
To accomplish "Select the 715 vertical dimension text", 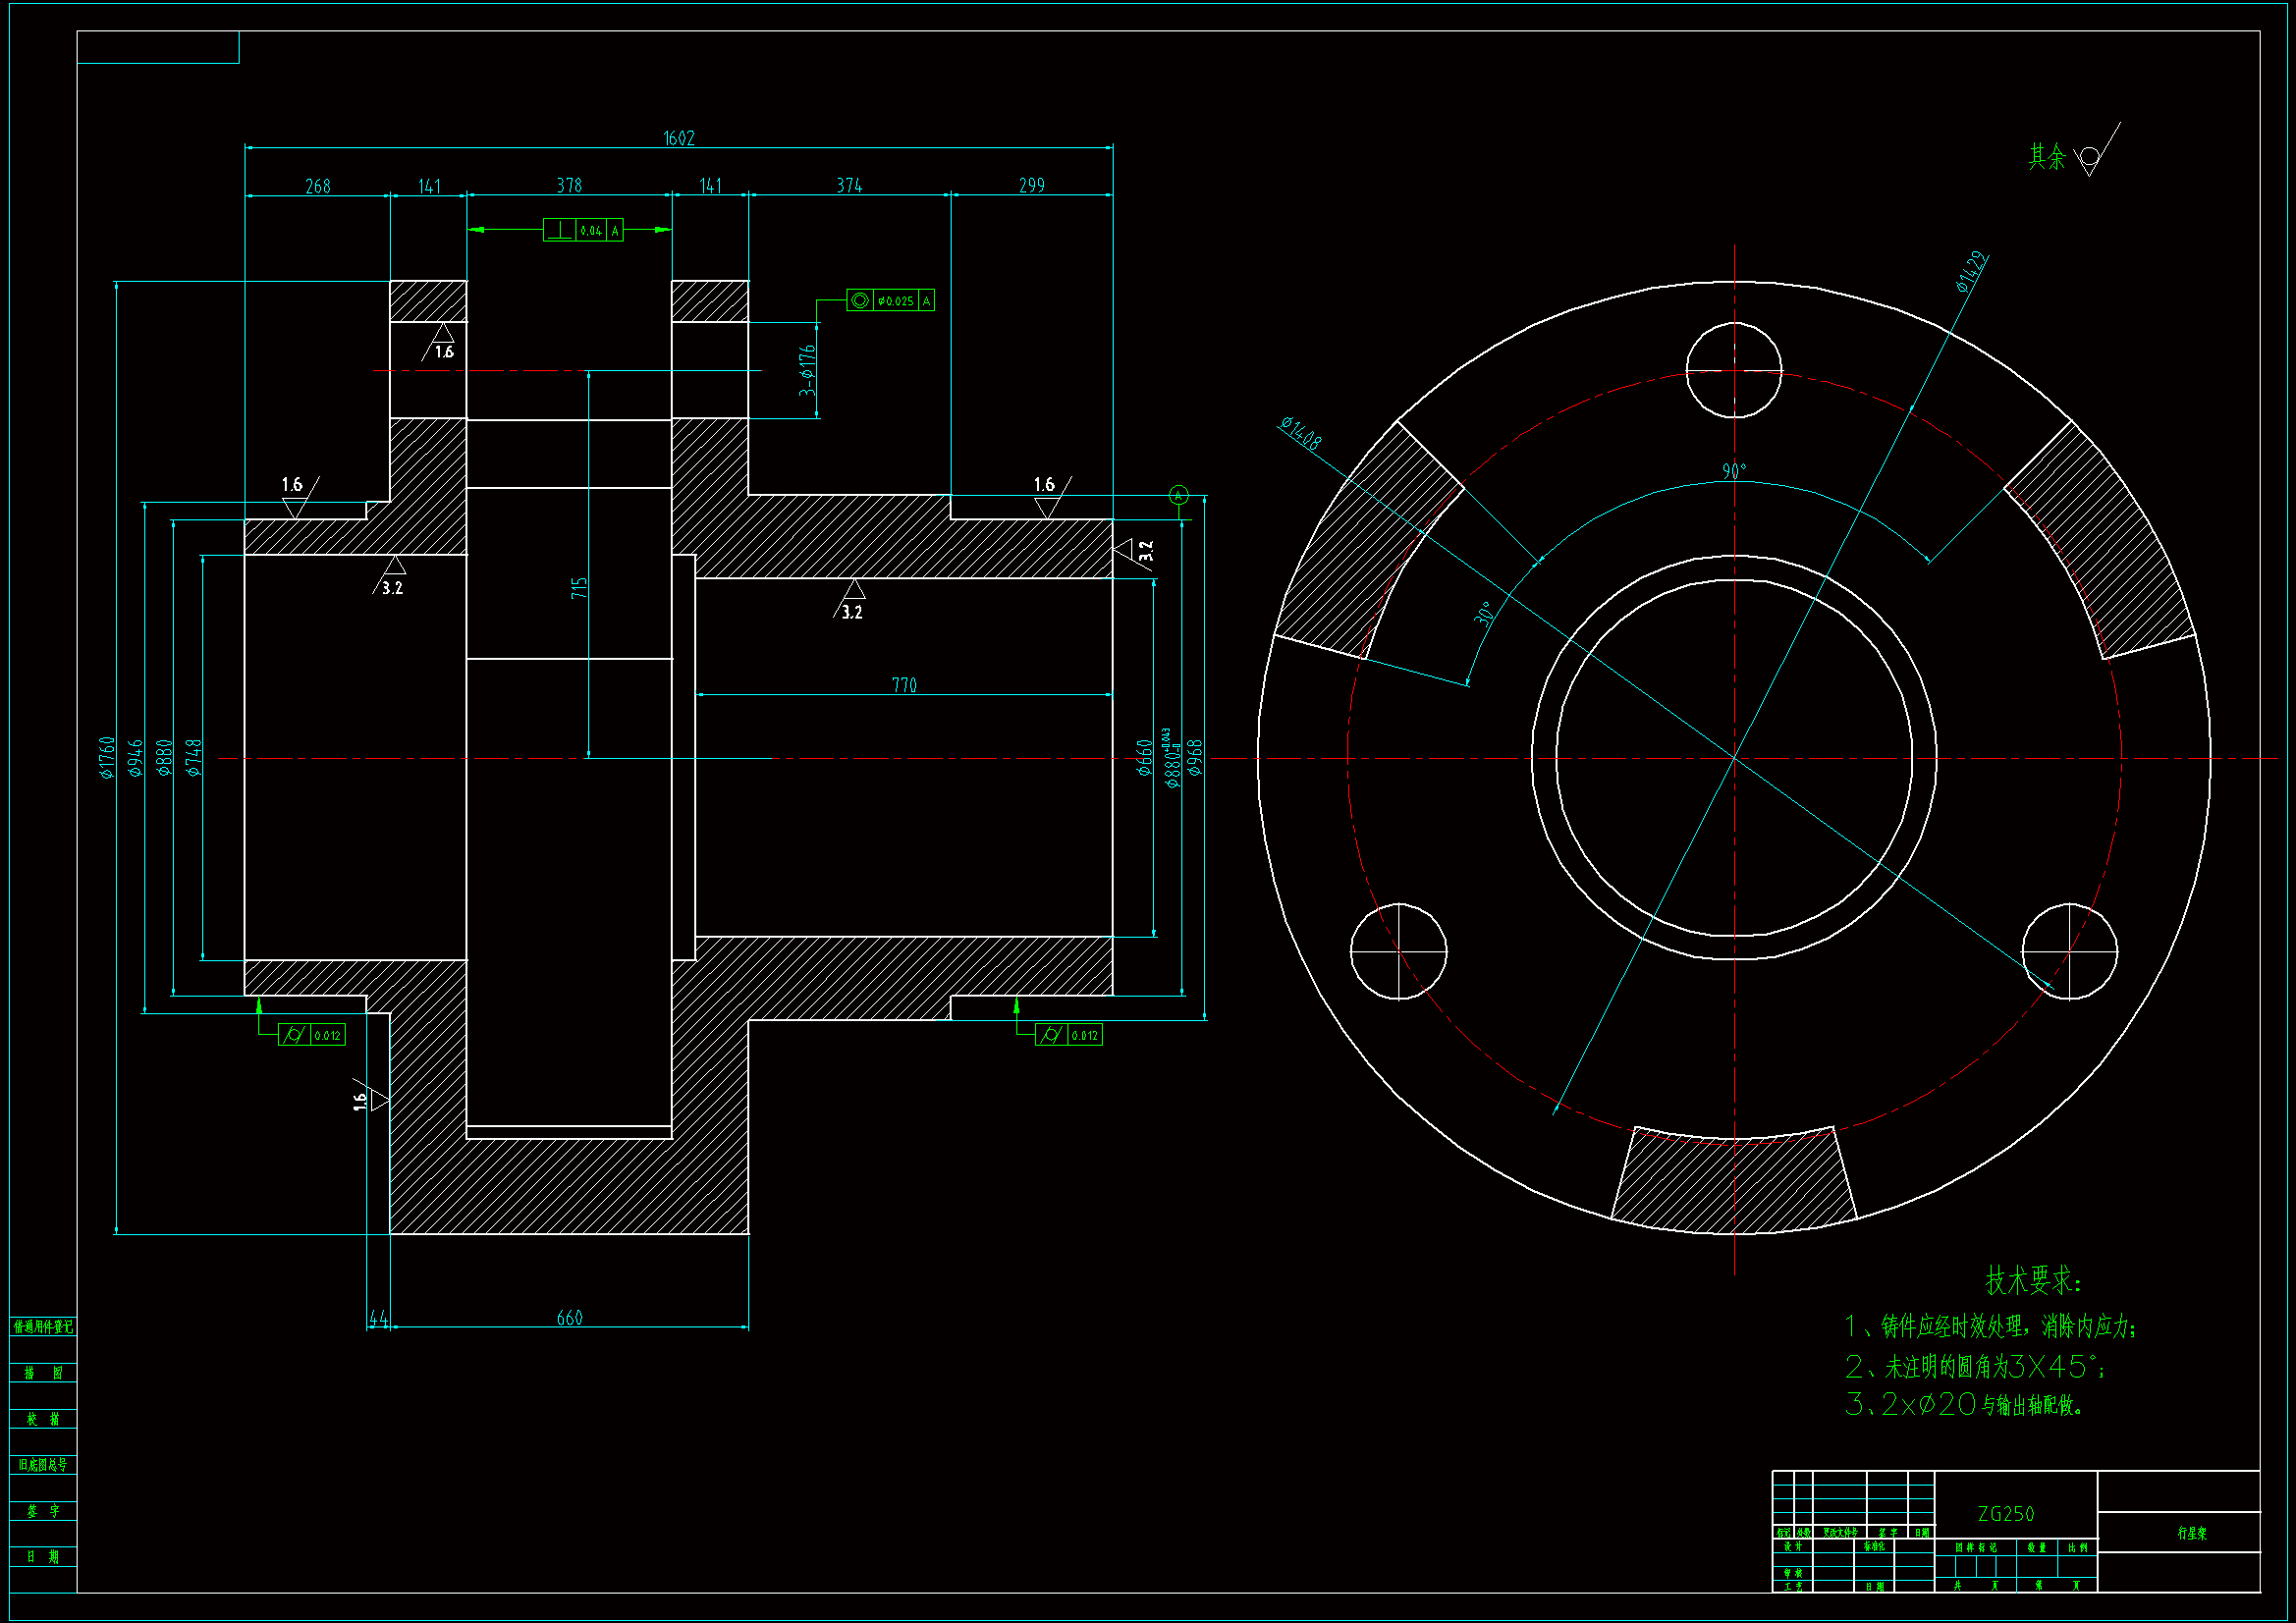I will tap(579, 587).
